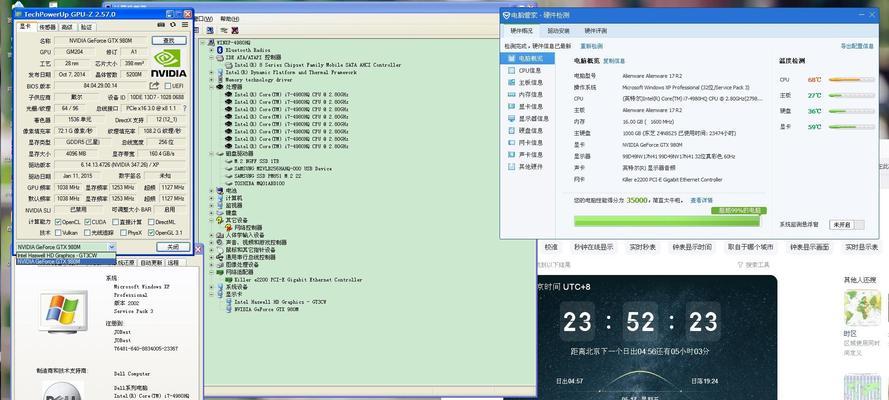Toggle the Vulkan checkbox
This screenshot has width=889, height=400.
click(58, 232)
